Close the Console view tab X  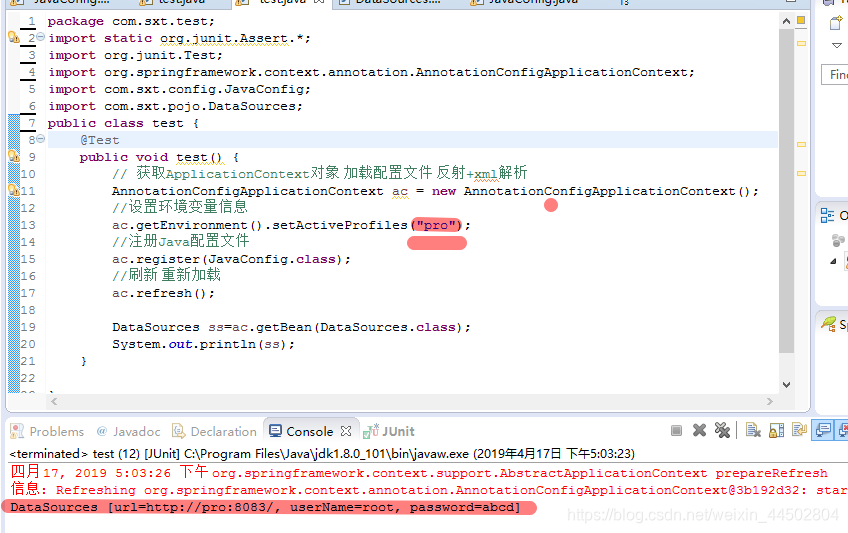(346, 431)
